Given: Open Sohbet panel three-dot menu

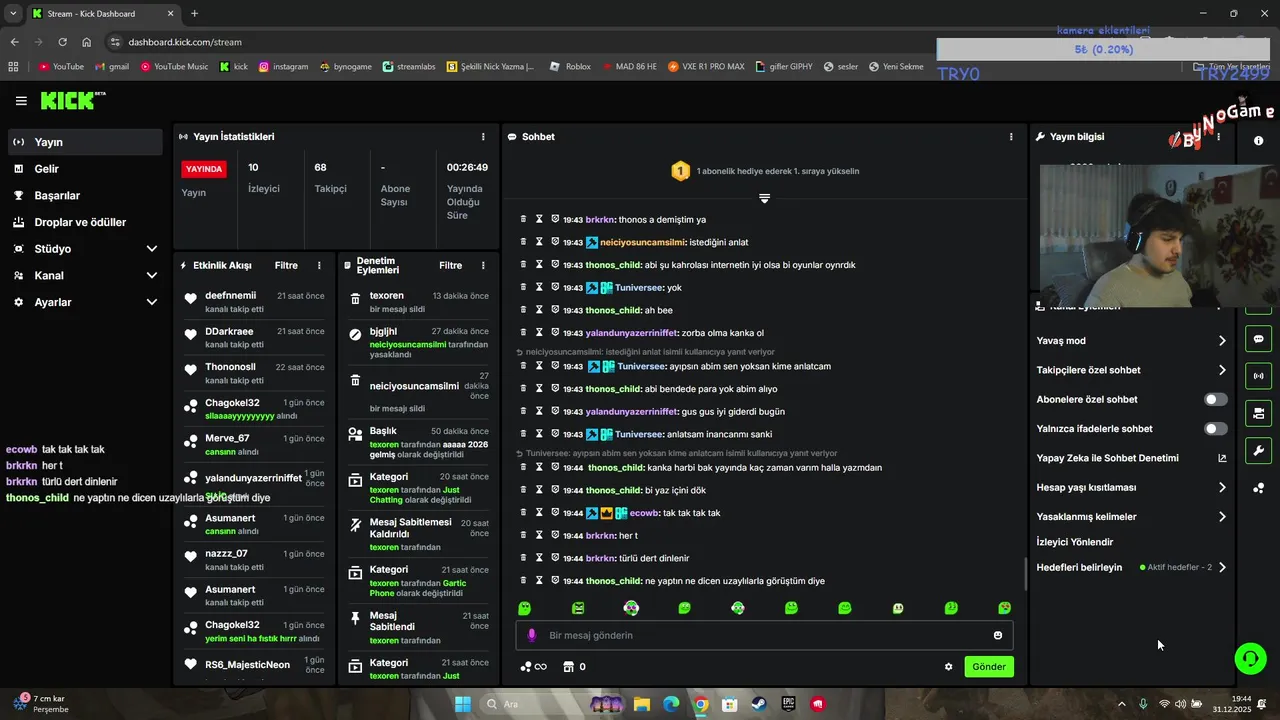Looking at the screenshot, I should pyautogui.click(x=1011, y=137).
